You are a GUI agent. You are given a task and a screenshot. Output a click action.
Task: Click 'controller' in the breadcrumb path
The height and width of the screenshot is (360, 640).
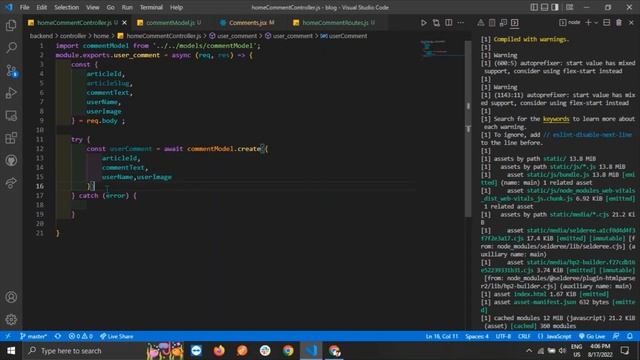[73, 36]
